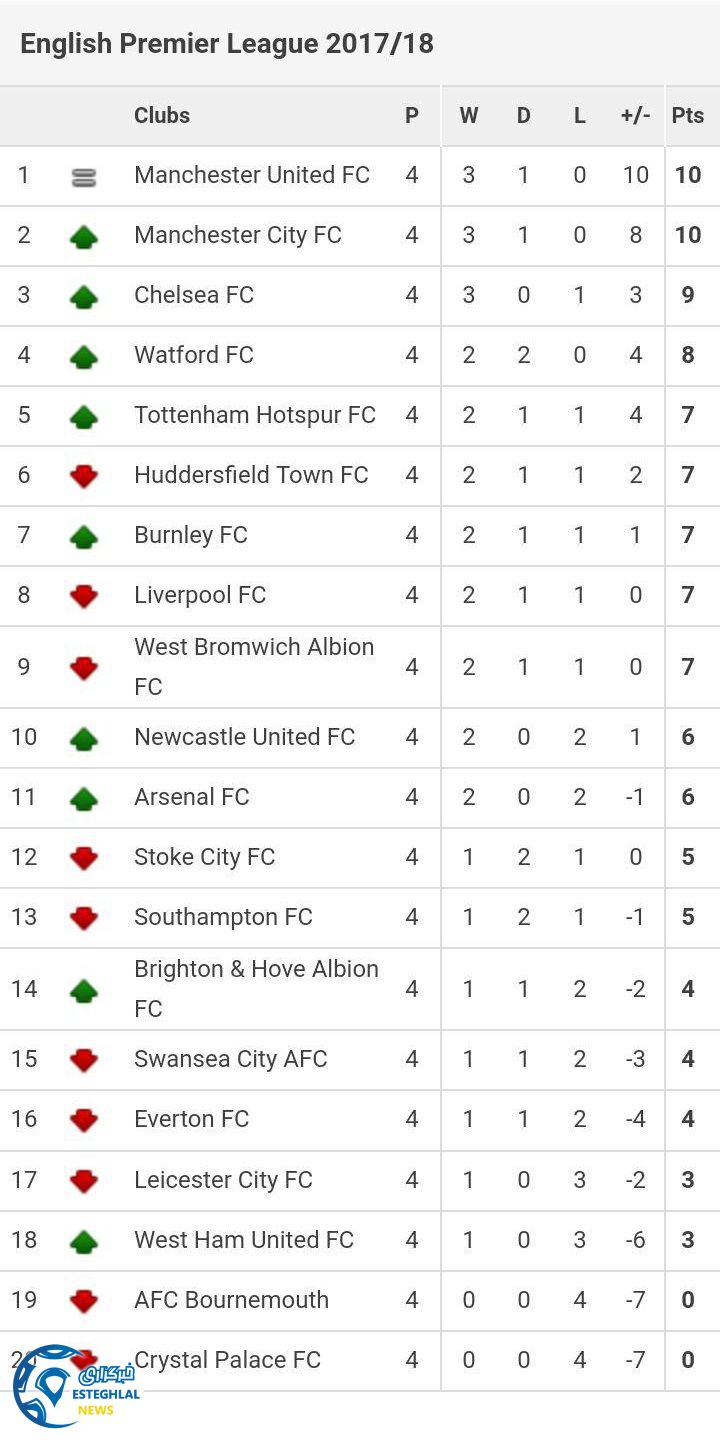Viewport: 720px width, 1450px height.
Task: Click red down arrow next to Everton FC
Action: (x=84, y=1120)
